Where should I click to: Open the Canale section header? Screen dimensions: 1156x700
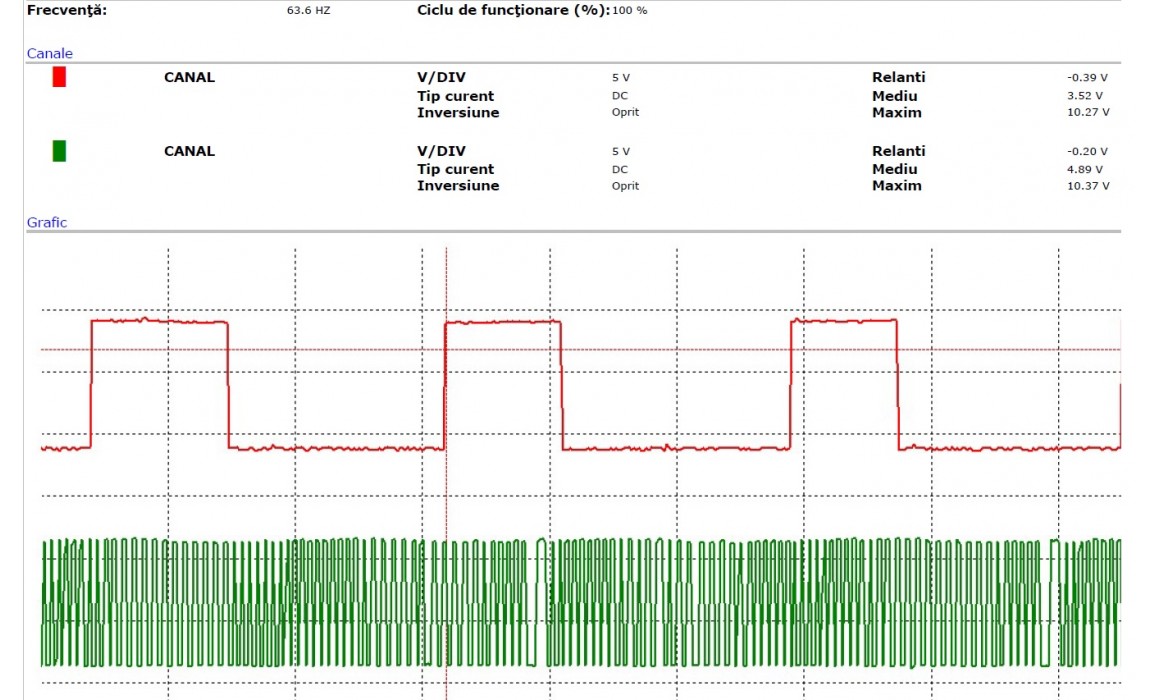(49, 53)
